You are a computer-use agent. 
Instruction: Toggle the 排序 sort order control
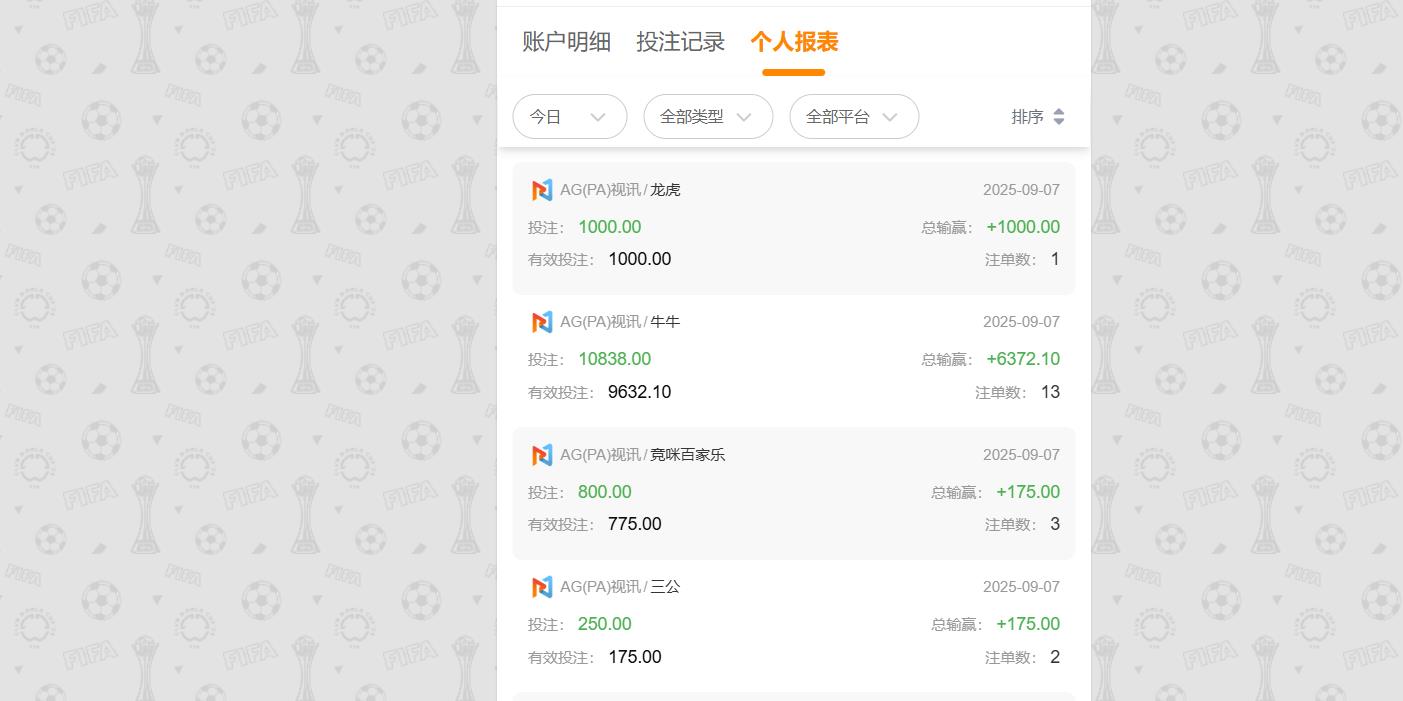coord(1038,116)
